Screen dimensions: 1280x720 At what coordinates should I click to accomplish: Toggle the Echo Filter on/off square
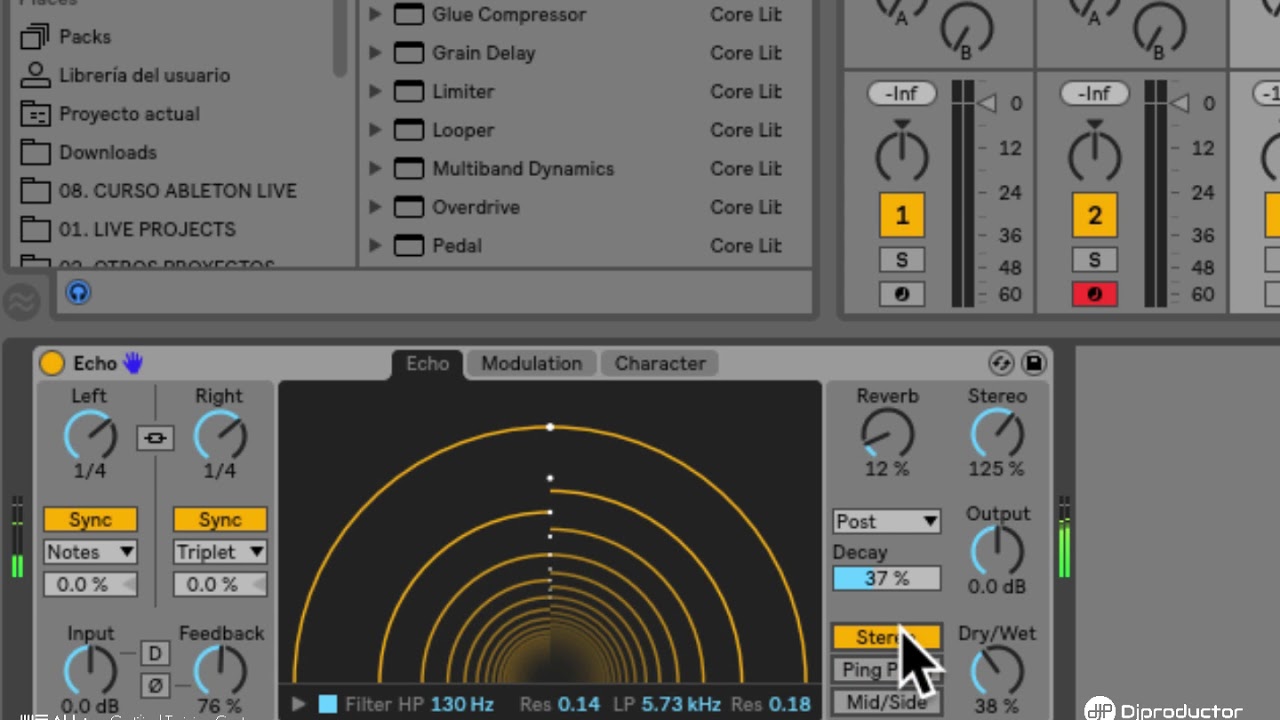(x=327, y=705)
